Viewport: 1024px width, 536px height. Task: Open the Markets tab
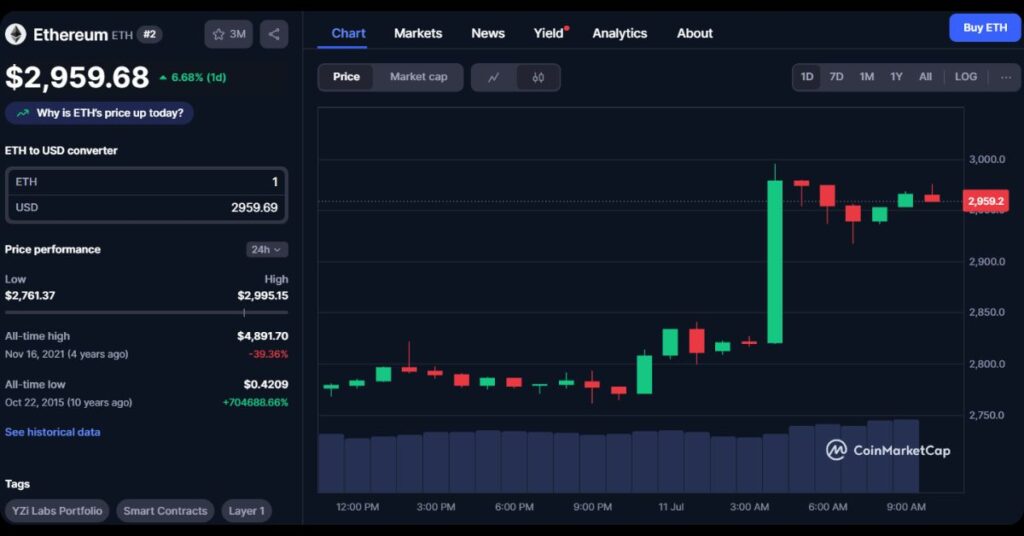tap(418, 33)
